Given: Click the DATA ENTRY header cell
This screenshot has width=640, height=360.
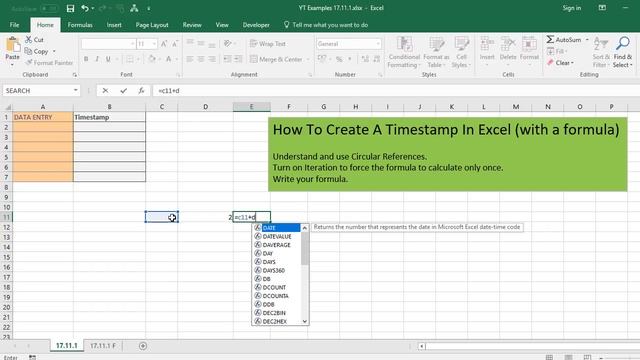Looking at the screenshot, I should 43,117.
